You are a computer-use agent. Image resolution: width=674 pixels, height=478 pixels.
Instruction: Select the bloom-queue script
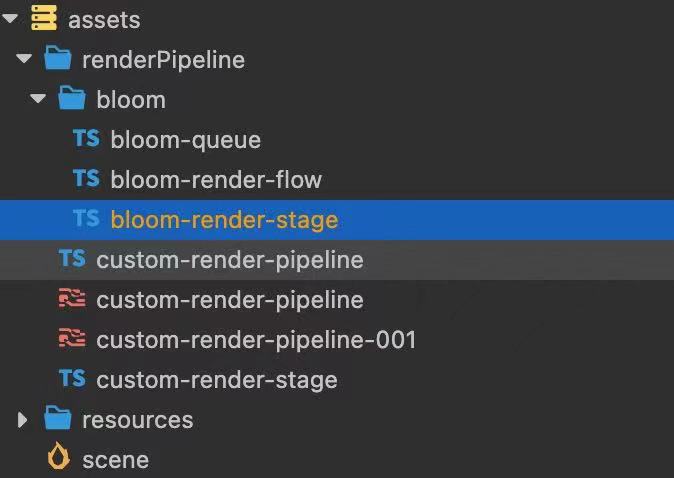pos(185,140)
